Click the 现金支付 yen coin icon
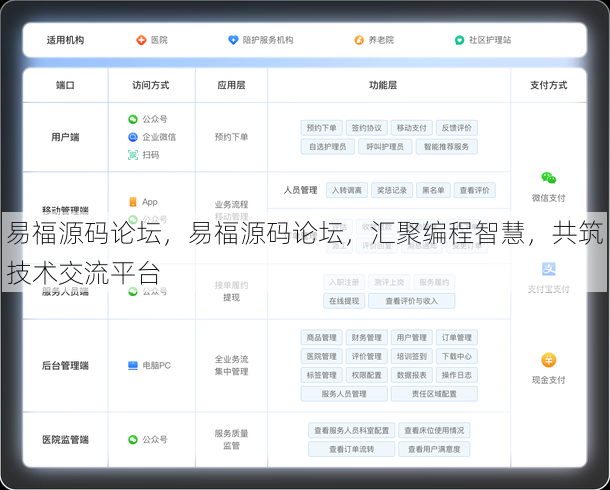This screenshot has height=490, width=610. 549,360
